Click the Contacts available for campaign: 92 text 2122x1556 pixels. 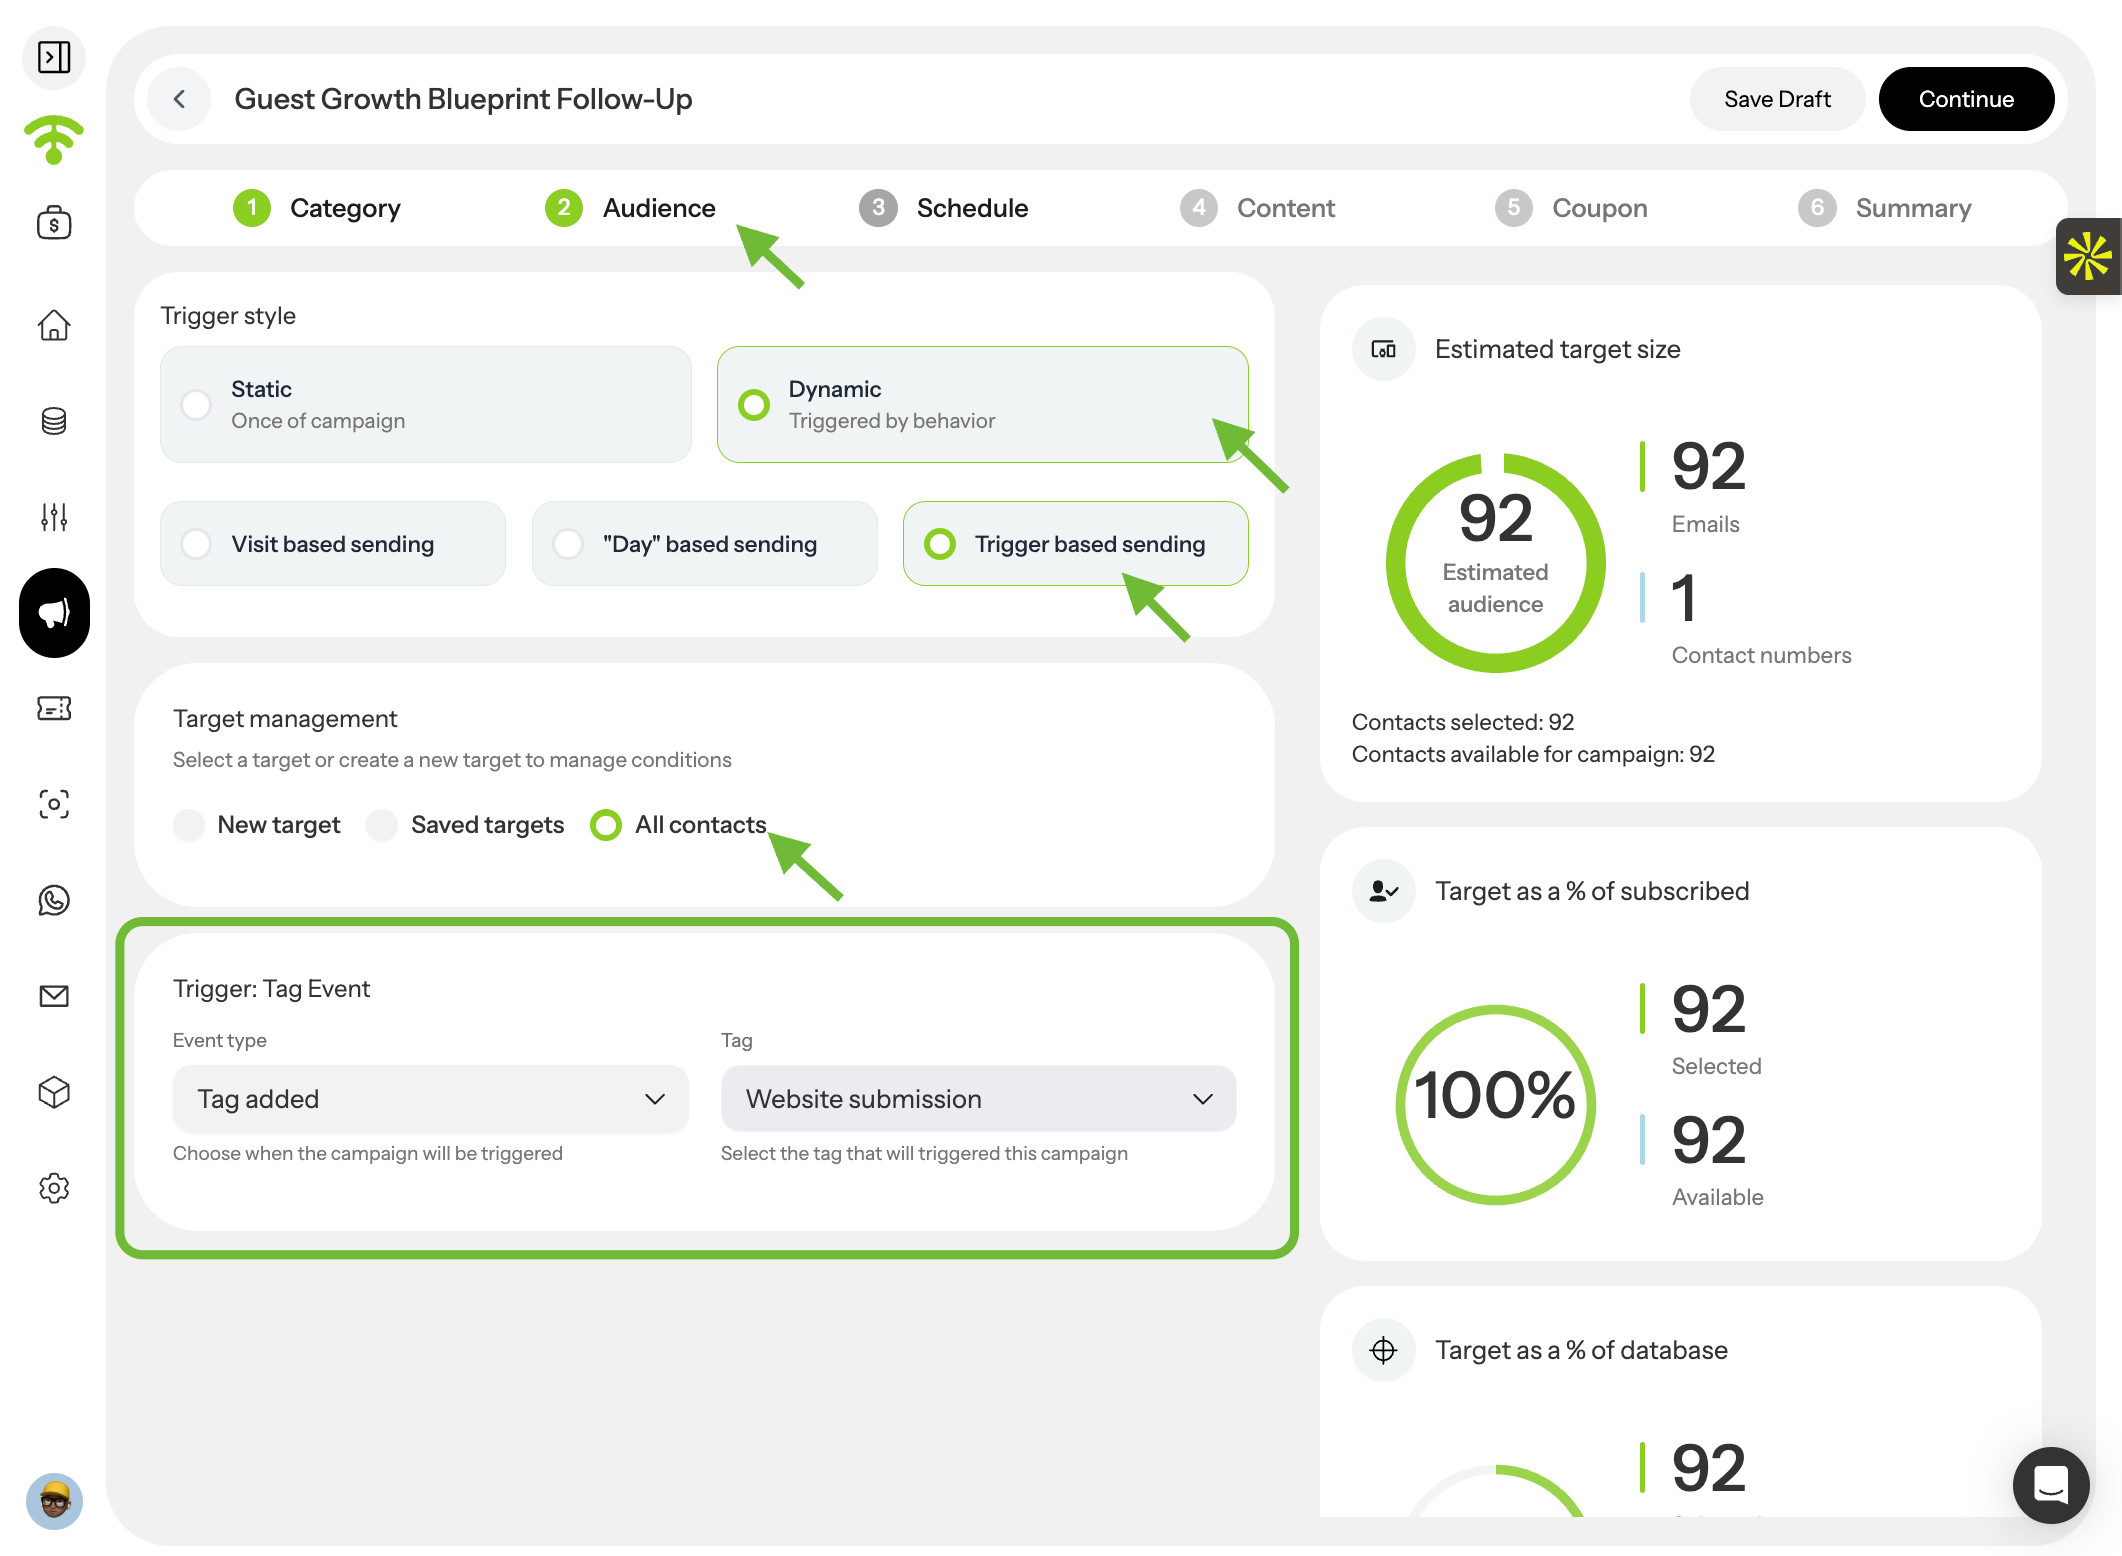(x=1534, y=754)
